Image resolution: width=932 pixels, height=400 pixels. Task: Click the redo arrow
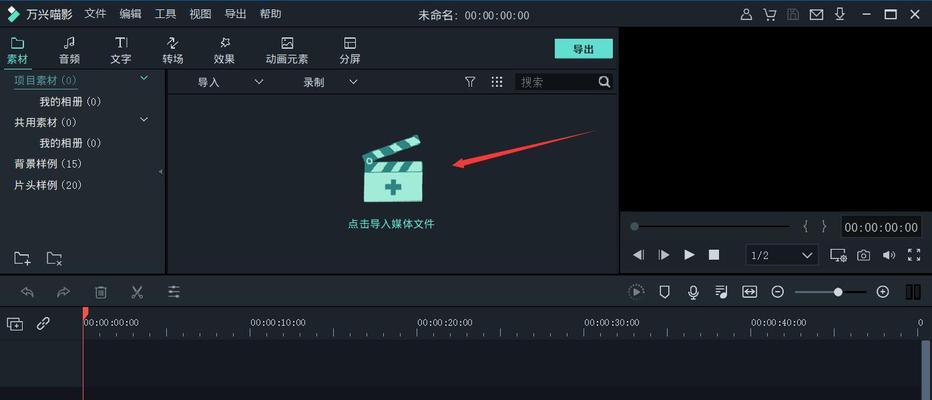63,292
